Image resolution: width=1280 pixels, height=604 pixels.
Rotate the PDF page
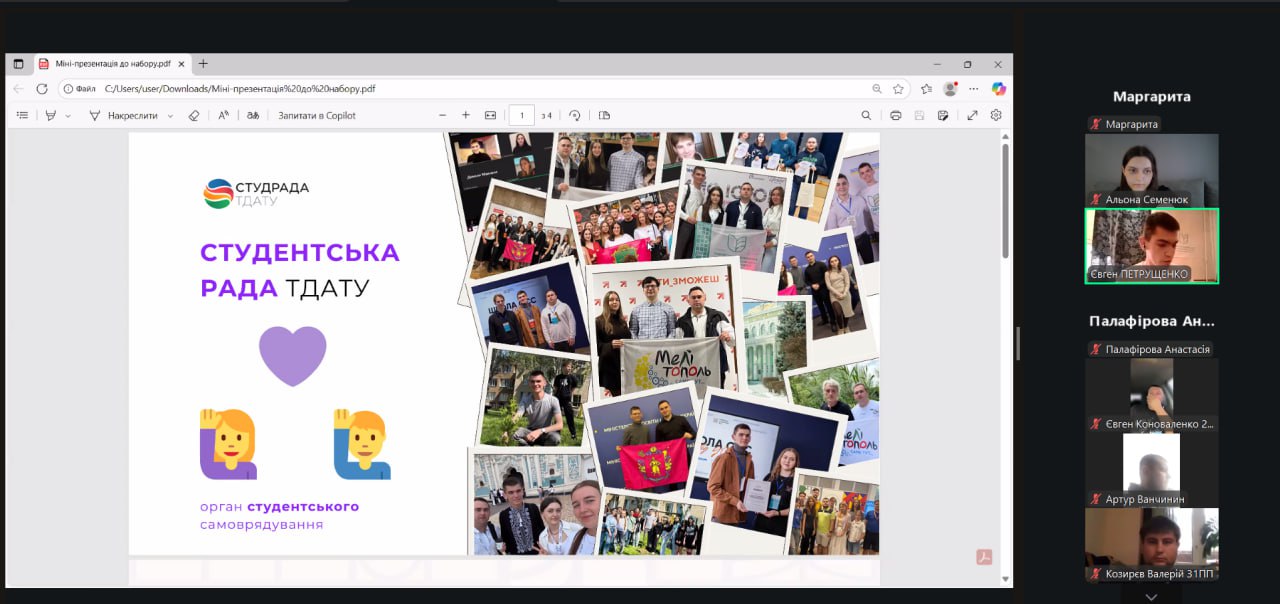pyautogui.click(x=575, y=116)
